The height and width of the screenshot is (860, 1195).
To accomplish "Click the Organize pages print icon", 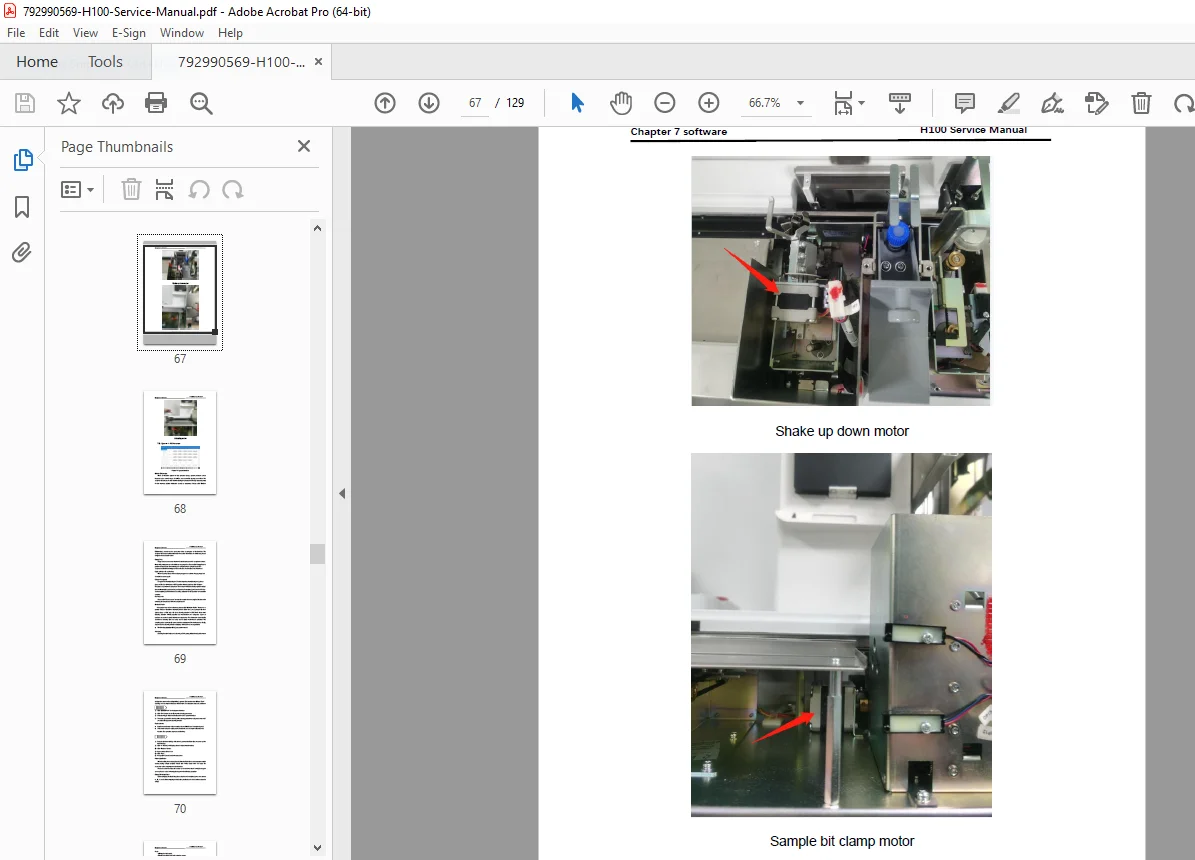I will [x=165, y=190].
